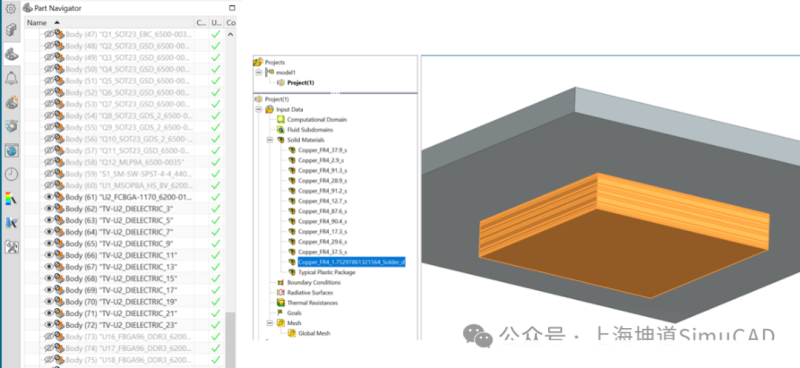Open the tools icon at sidebar bottom
Screen dimensions: 800x368
click(x=11, y=247)
